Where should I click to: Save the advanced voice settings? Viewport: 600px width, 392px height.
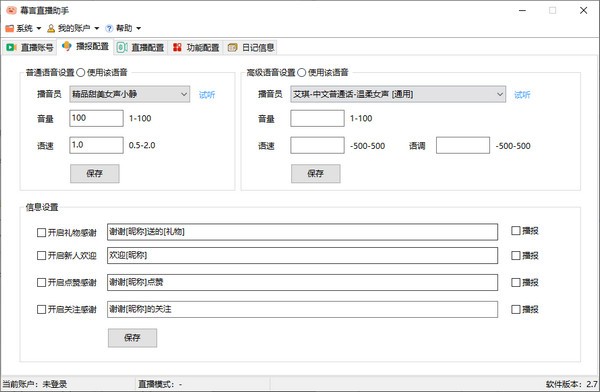click(316, 173)
